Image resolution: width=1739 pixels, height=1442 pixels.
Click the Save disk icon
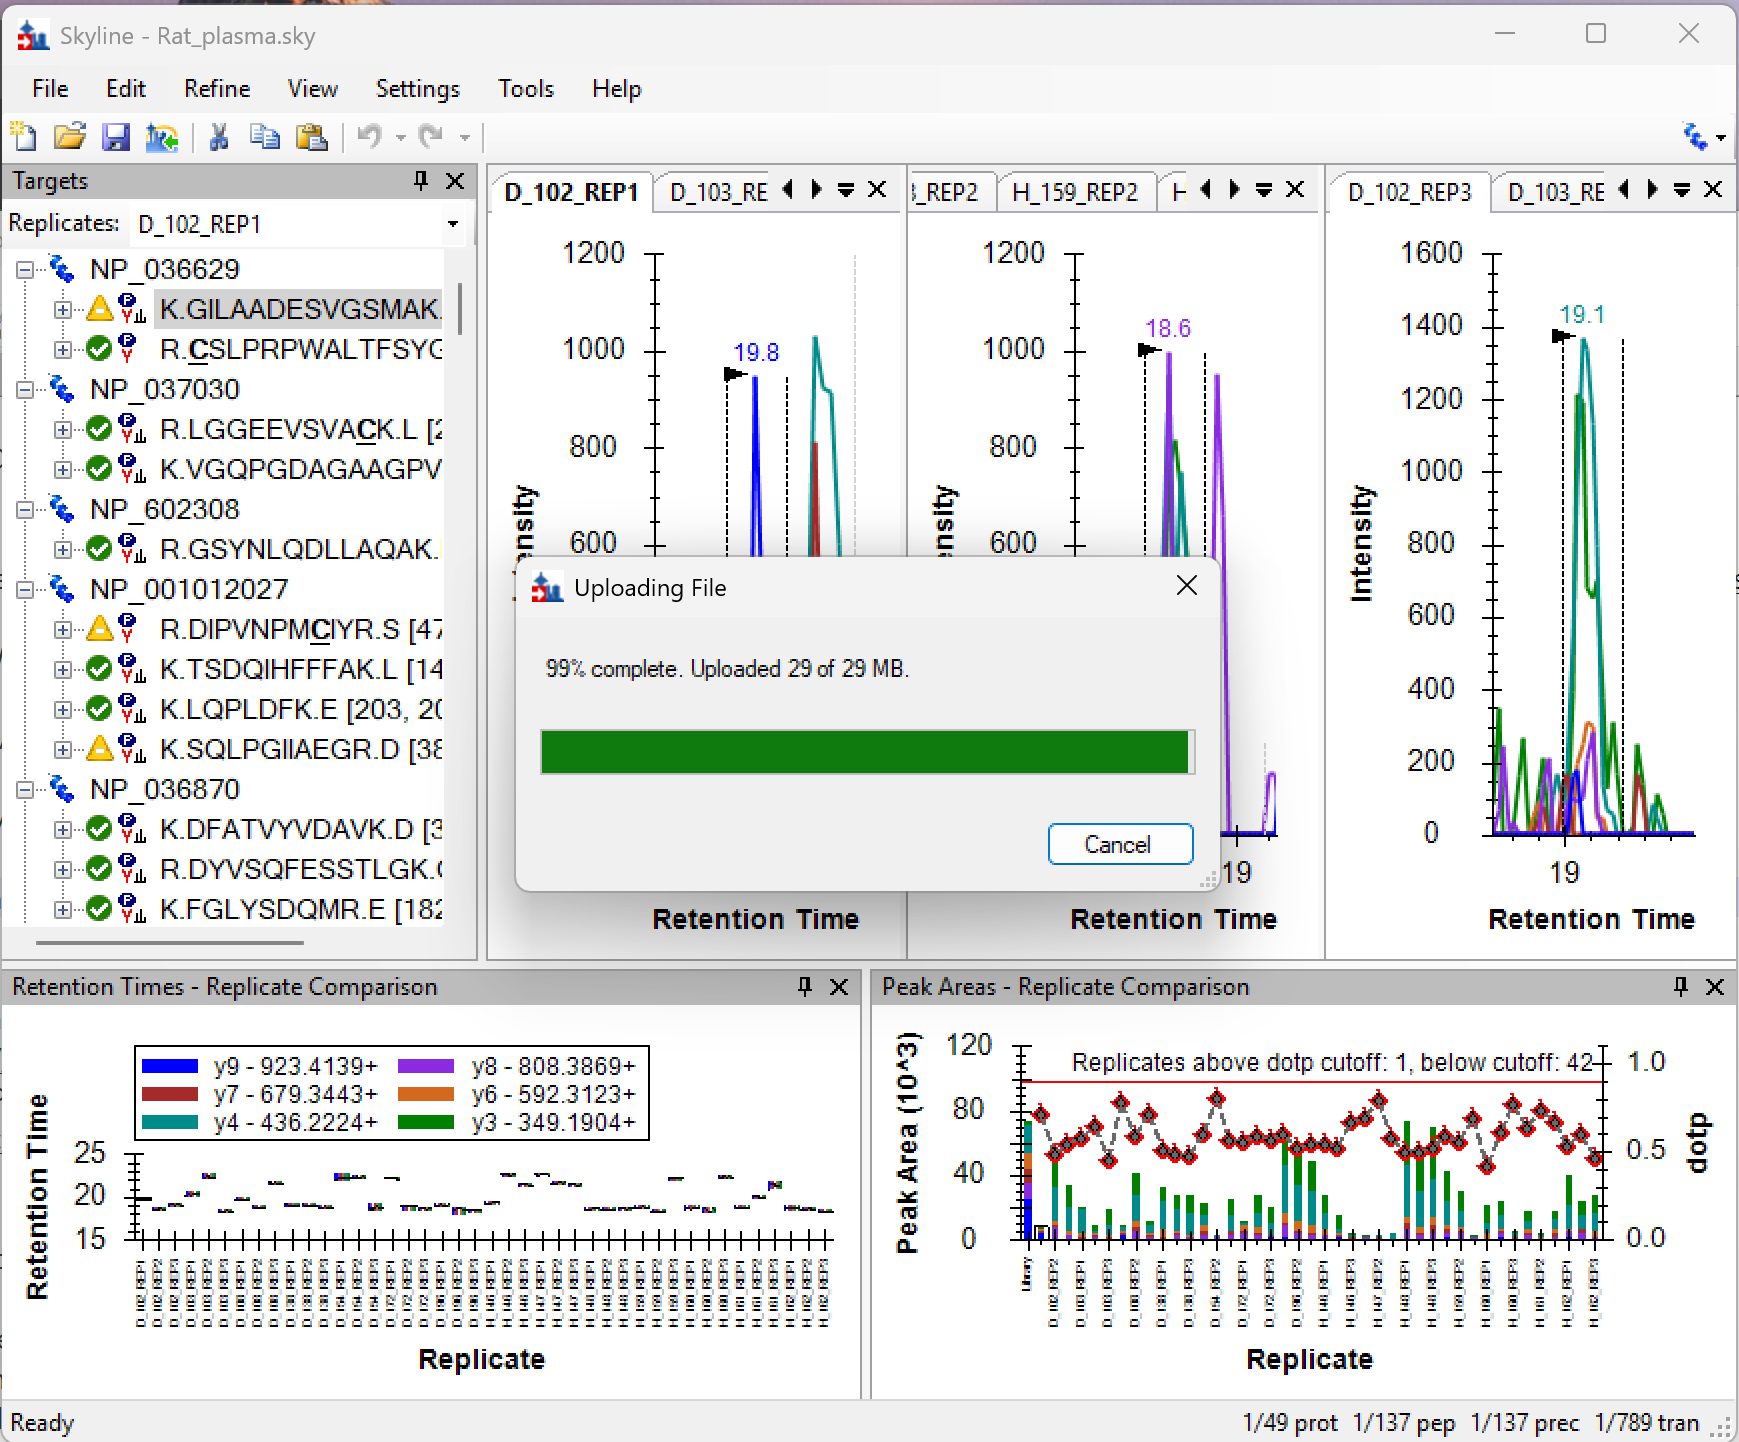[116, 136]
